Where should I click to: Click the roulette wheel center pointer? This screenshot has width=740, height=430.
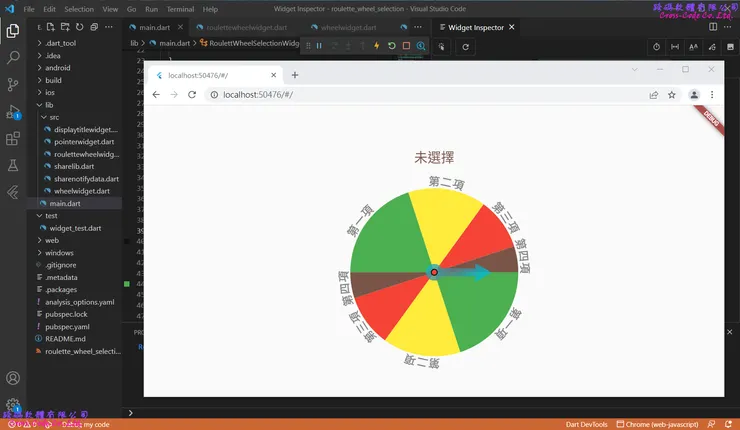tap(434, 272)
